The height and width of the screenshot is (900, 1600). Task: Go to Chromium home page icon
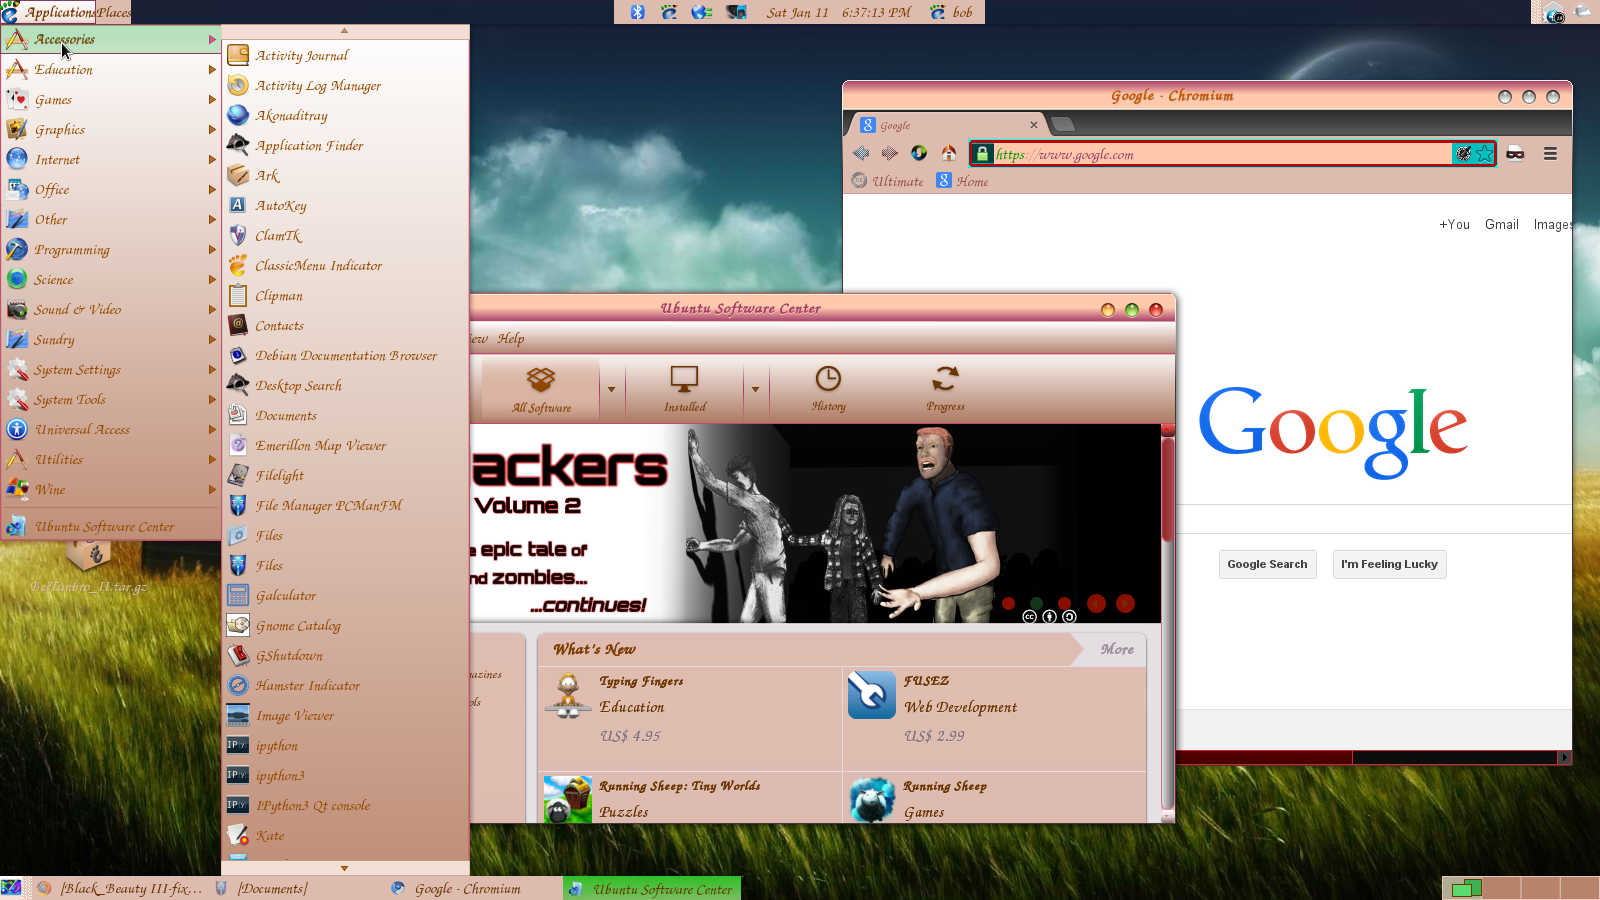949,153
